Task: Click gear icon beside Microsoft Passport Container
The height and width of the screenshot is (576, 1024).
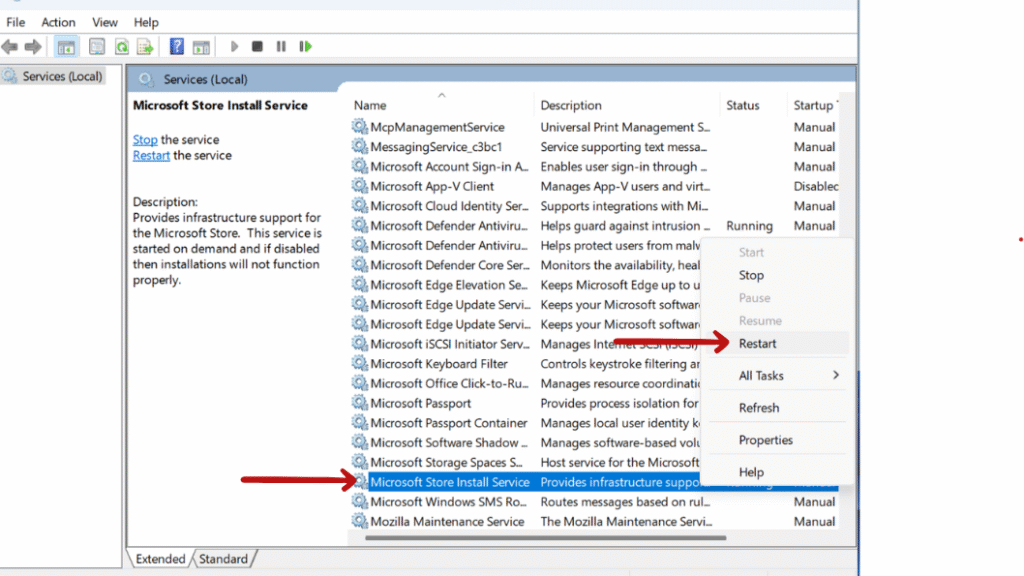Action: point(359,422)
